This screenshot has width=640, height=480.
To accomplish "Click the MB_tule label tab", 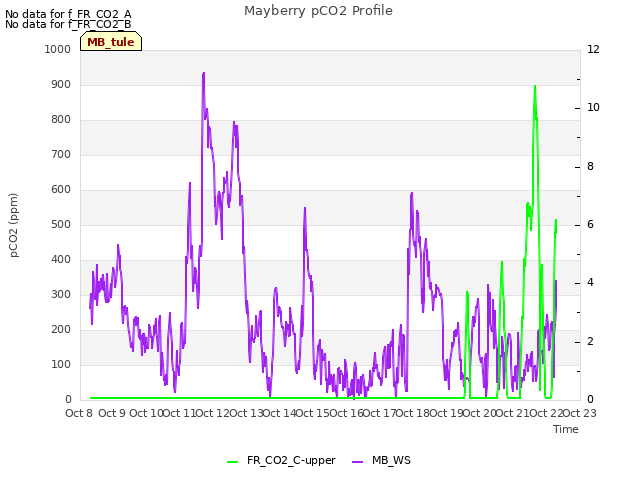I will click(111, 42).
